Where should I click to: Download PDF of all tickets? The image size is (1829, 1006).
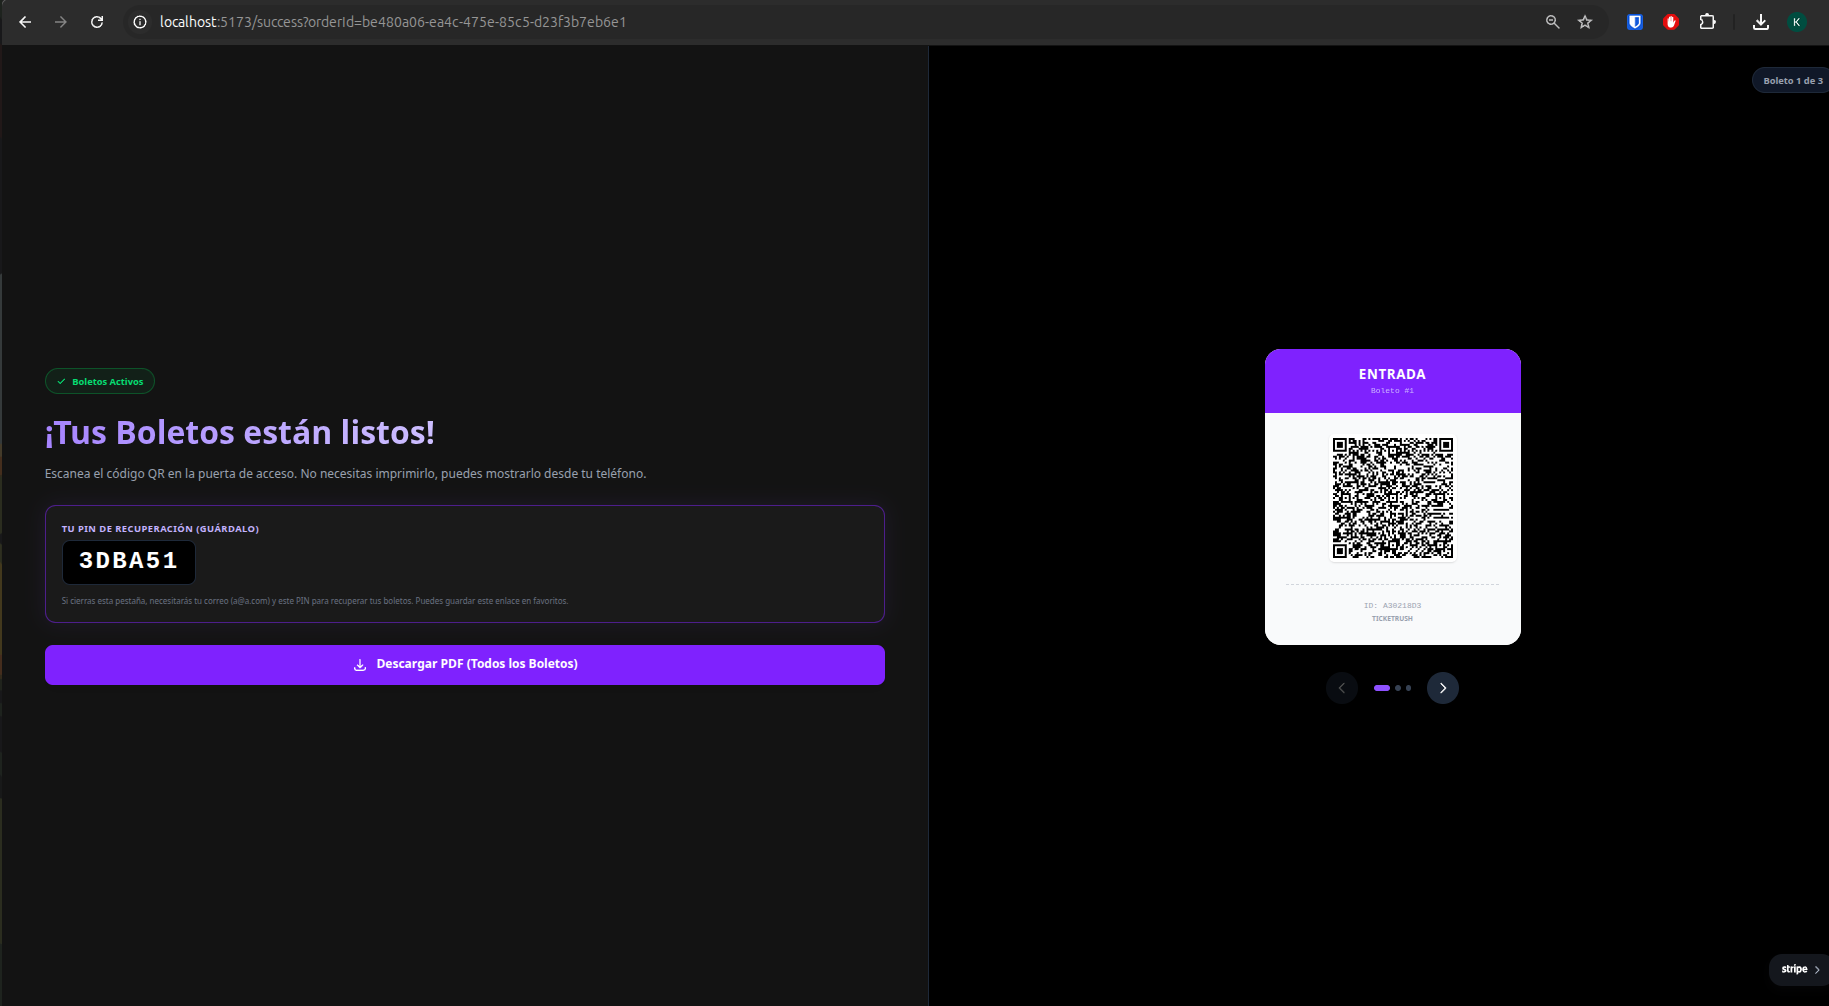465,665
